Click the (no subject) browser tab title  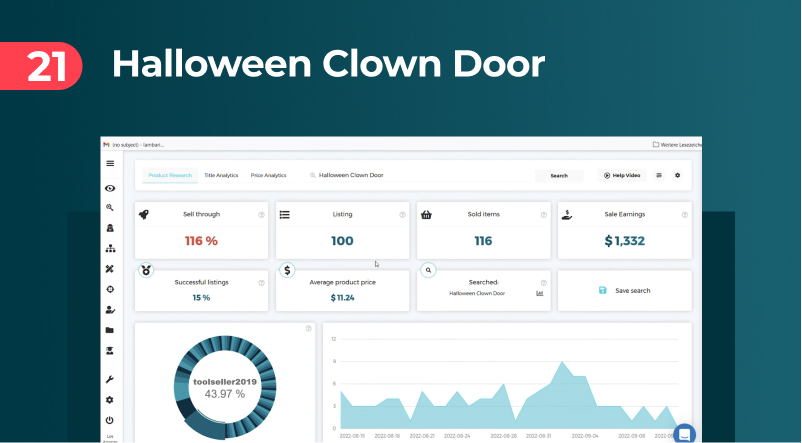click(x=139, y=145)
